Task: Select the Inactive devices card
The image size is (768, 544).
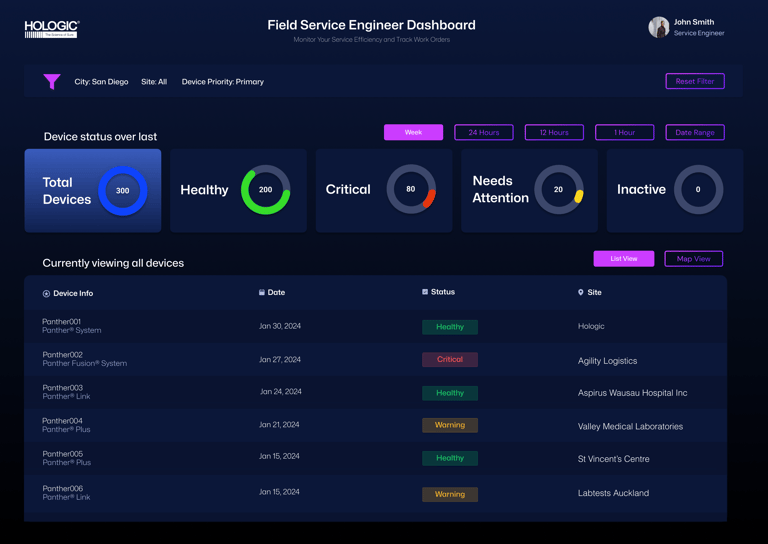Action: click(x=675, y=190)
